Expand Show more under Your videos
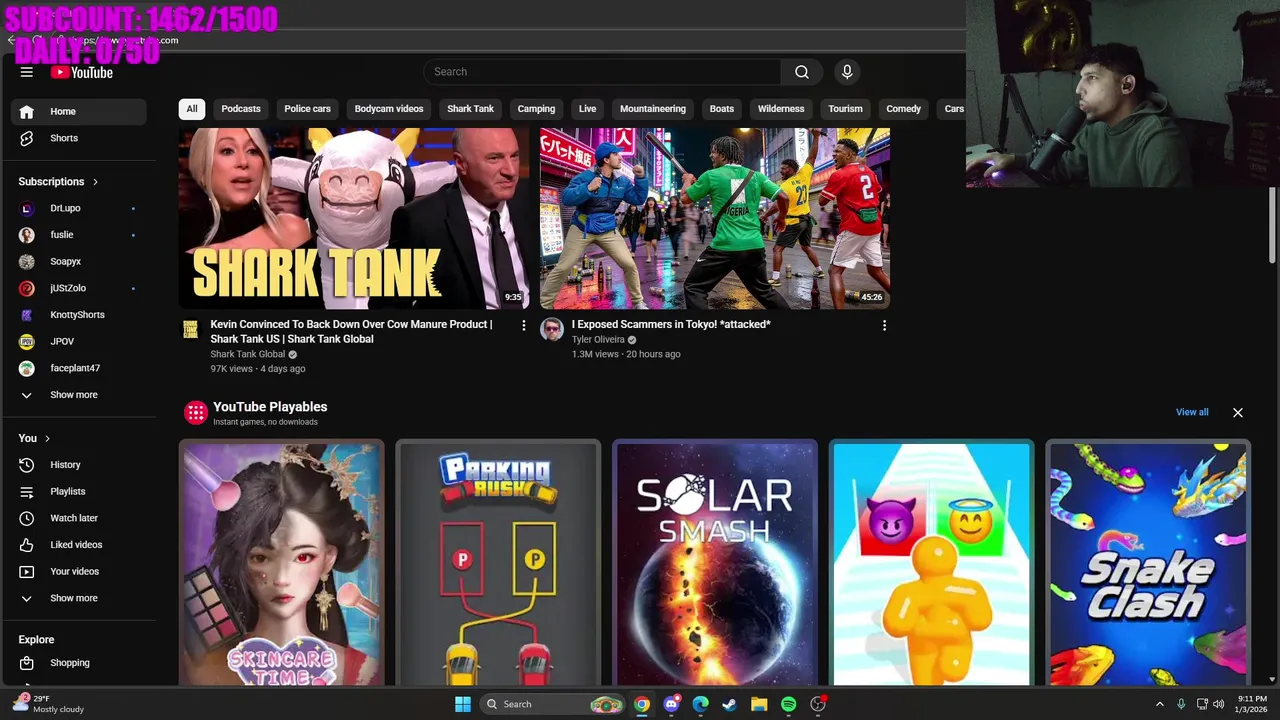The image size is (1280, 720). 79,598
